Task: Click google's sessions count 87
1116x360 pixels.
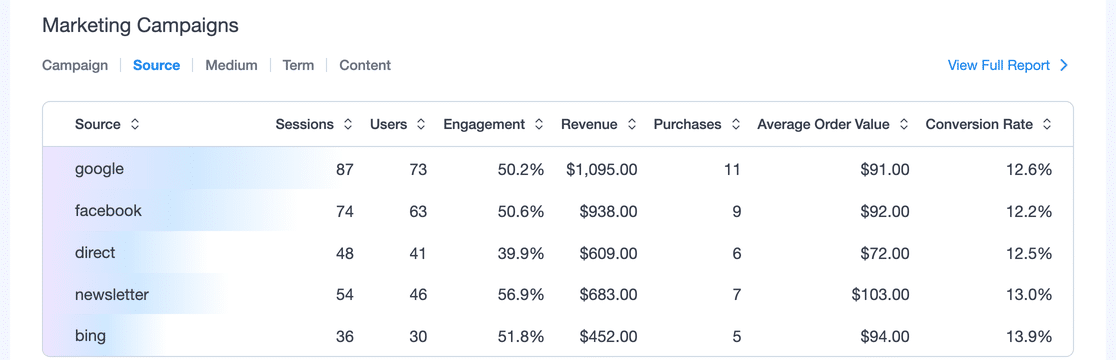Action: click(344, 169)
